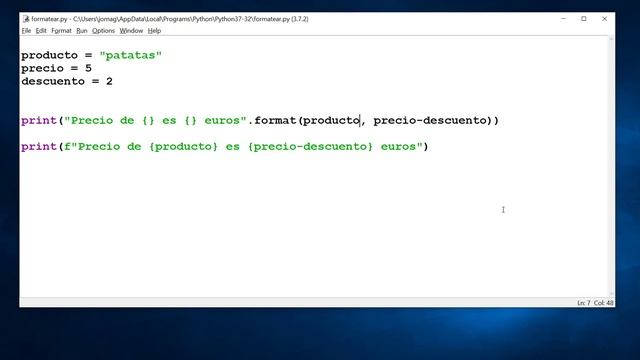Open the Window menu
This screenshot has height=360, width=640.
pyautogui.click(x=131, y=31)
